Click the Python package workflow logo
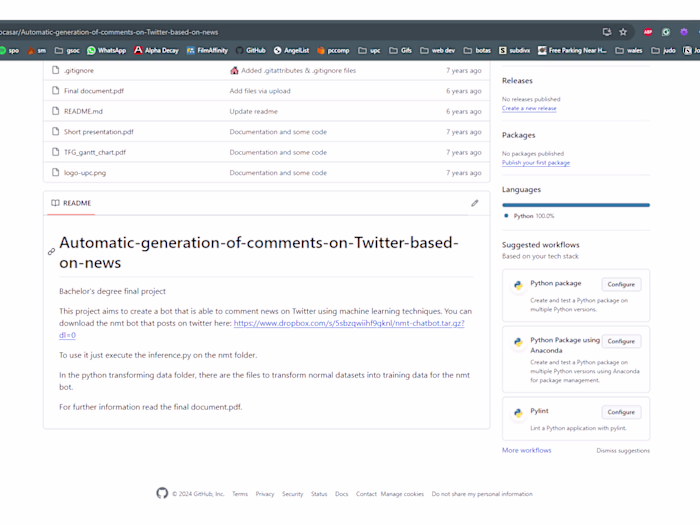This screenshot has height=525, width=700. point(518,285)
